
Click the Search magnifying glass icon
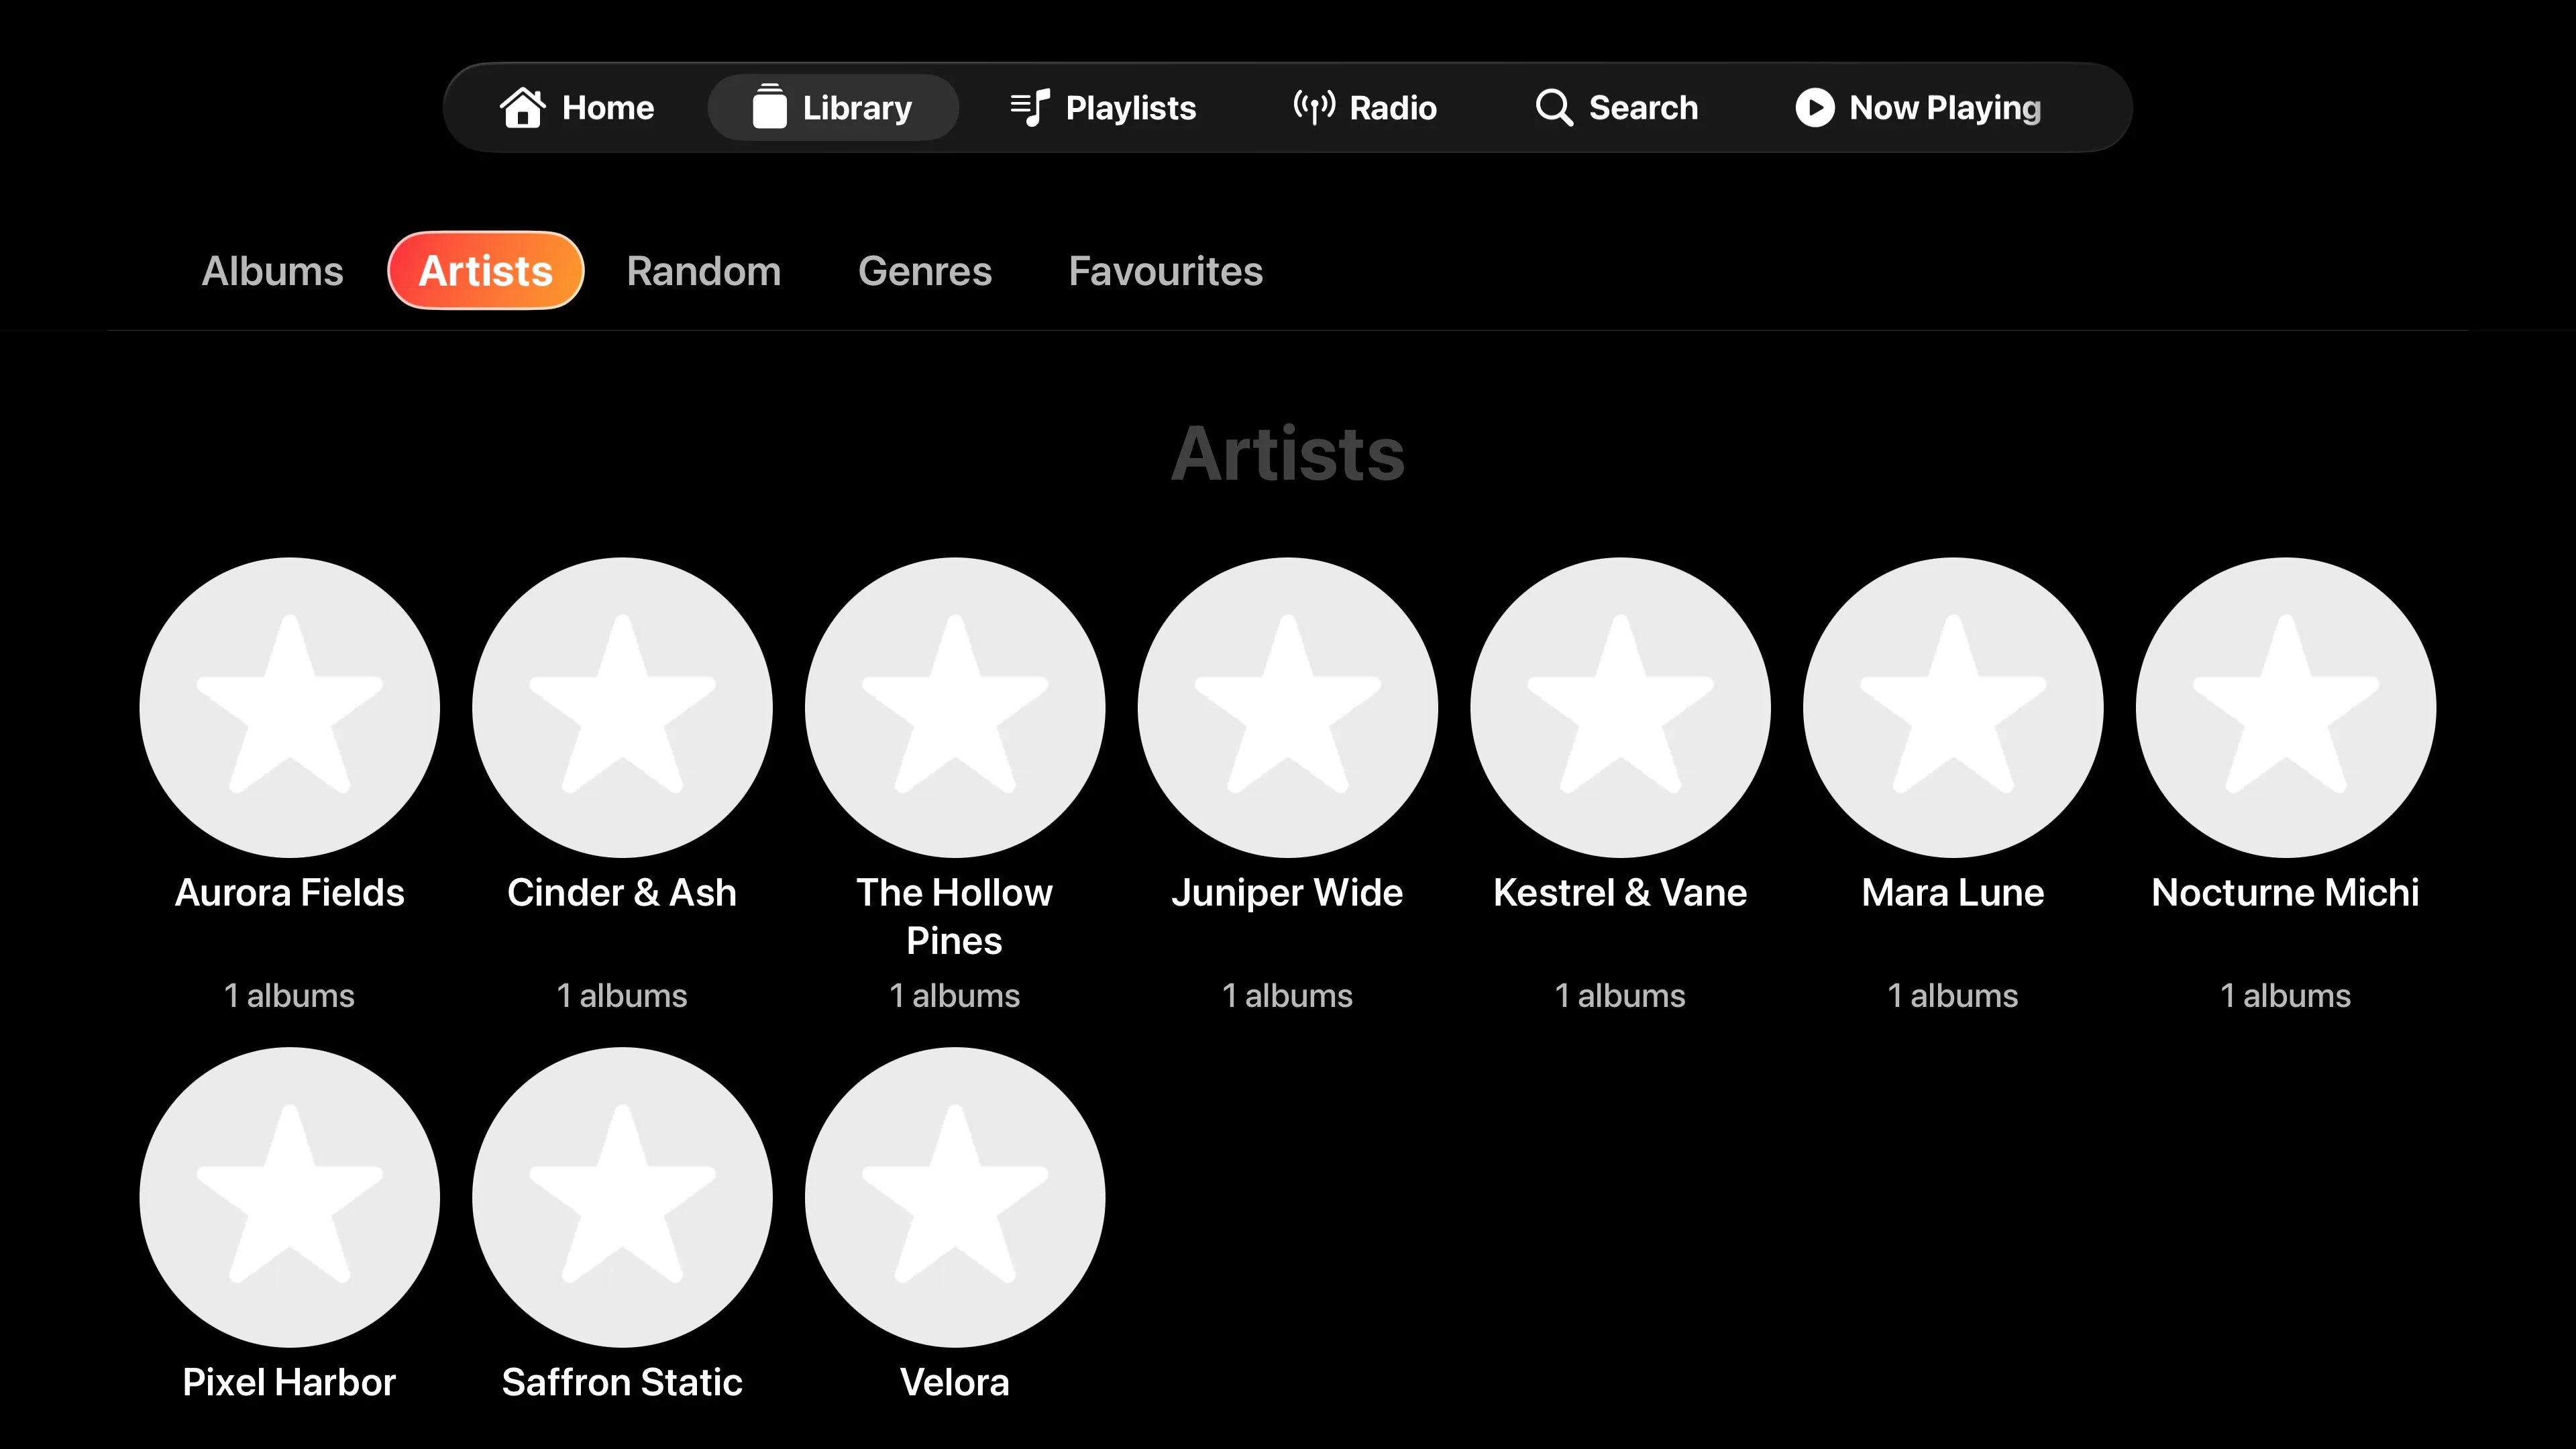1554,107
